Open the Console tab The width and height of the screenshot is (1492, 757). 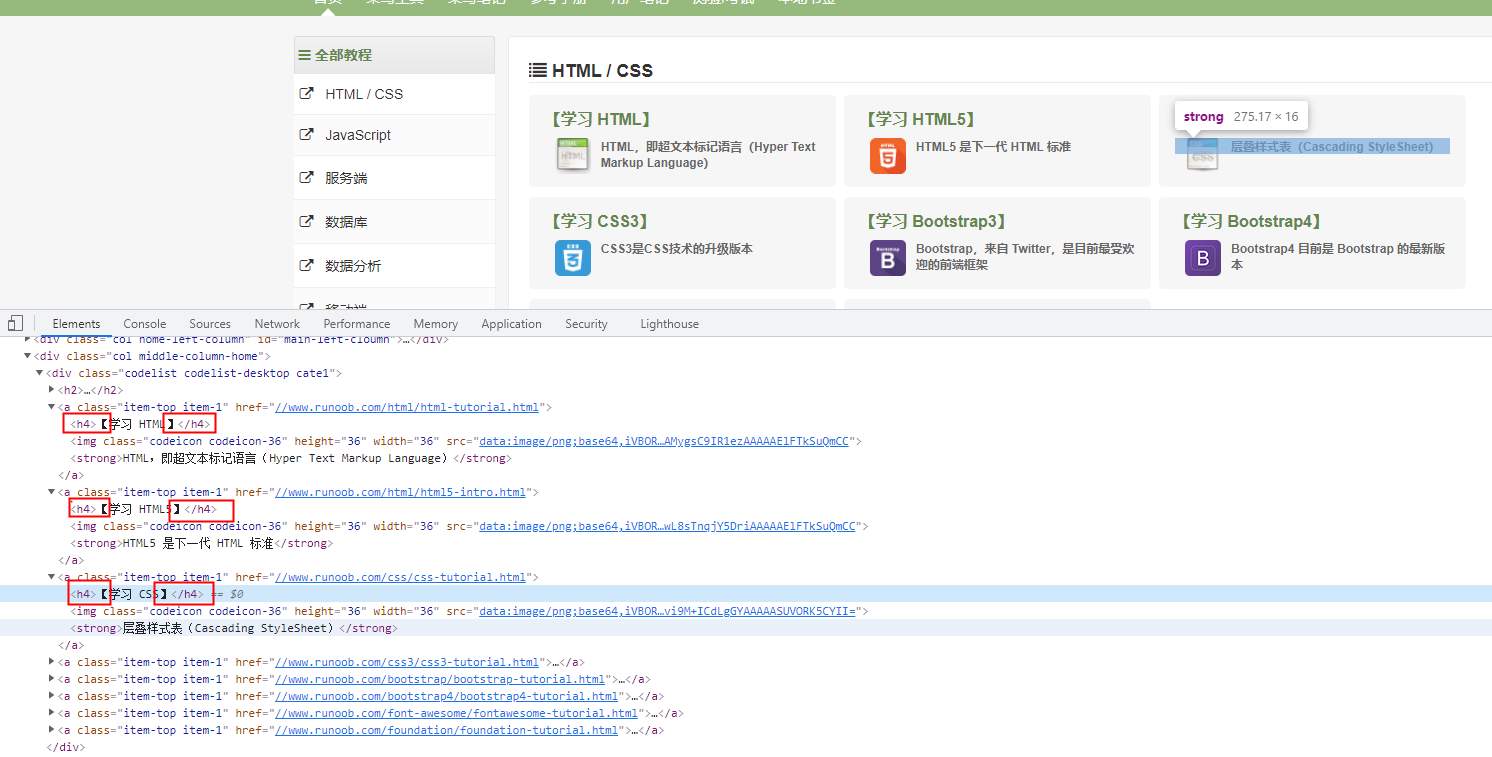[x=145, y=324]
